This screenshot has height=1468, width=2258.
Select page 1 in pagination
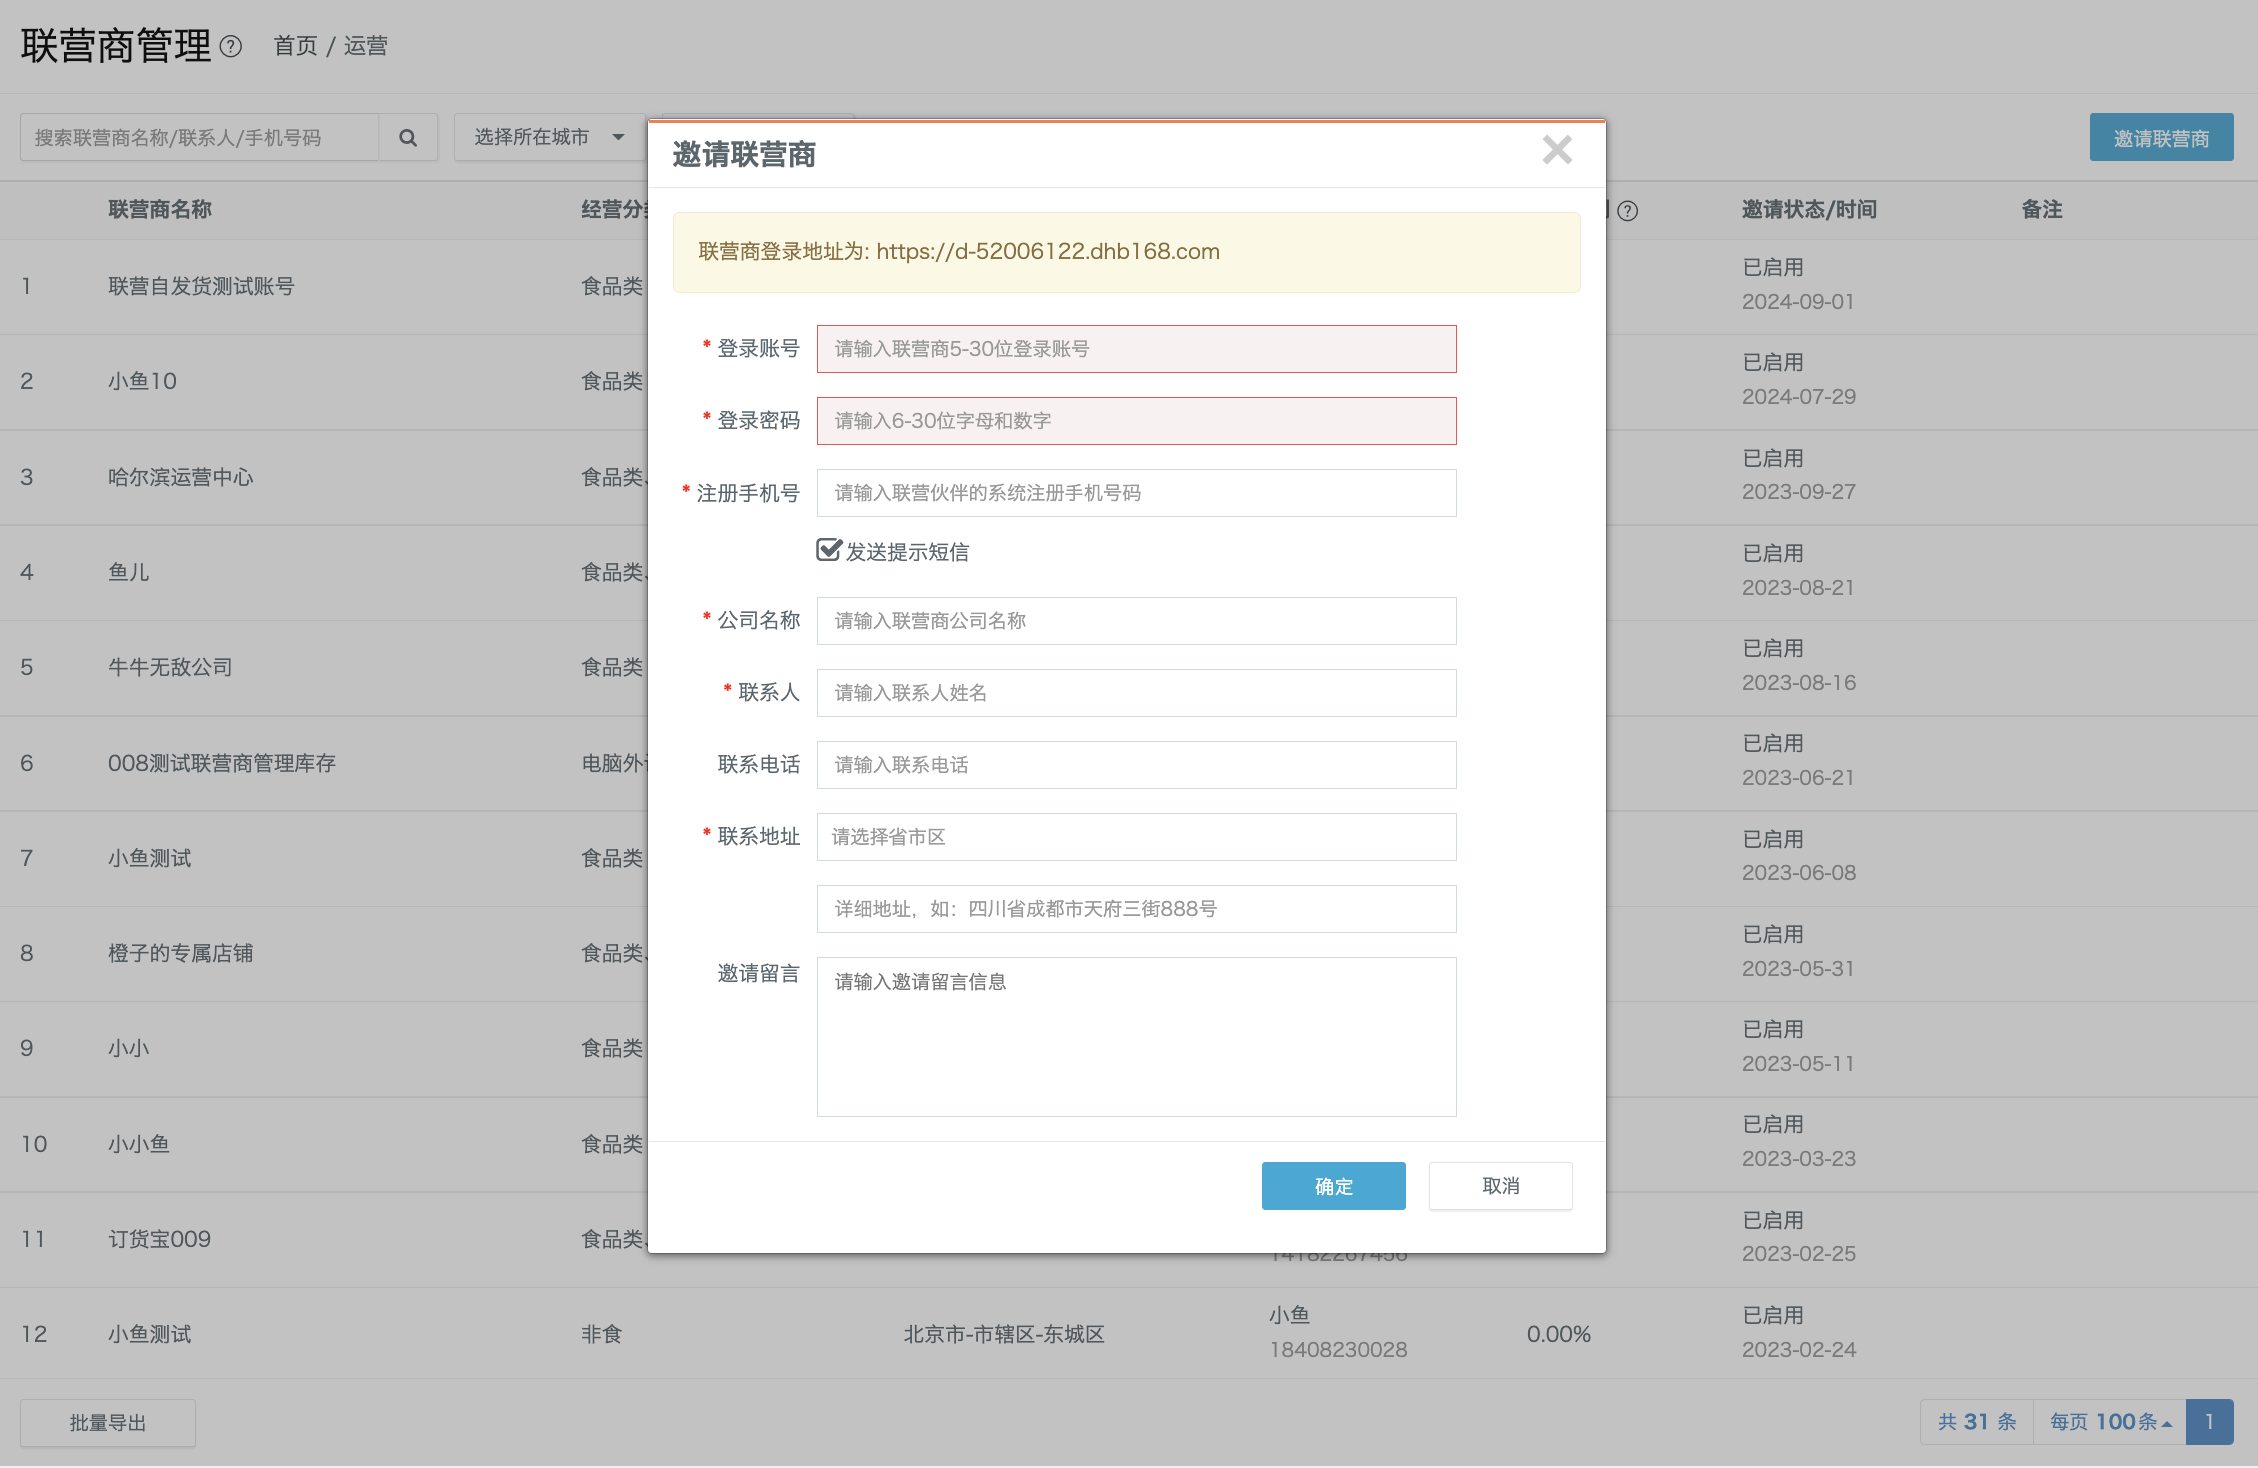tap(2210, 1422)
